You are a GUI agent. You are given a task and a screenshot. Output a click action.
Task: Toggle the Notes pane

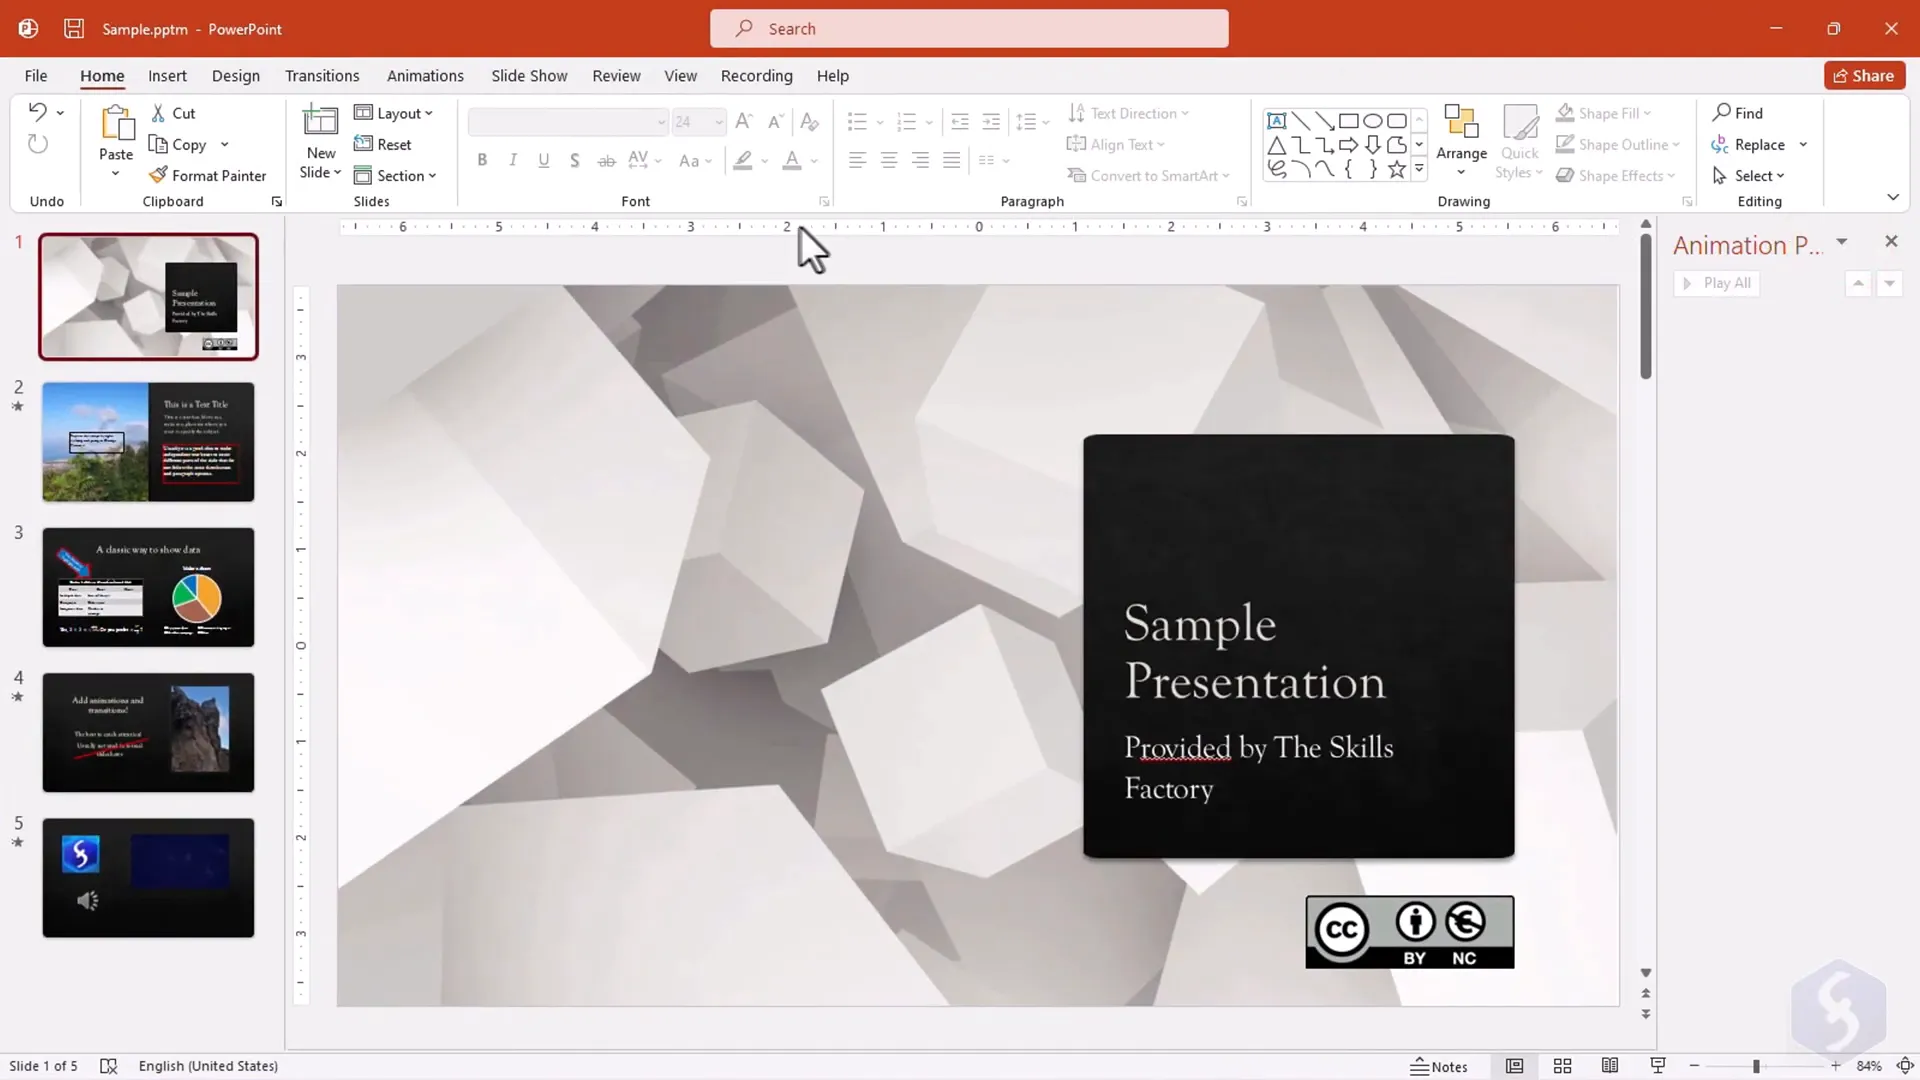pyautogui.click(x=1439, y=1066)
